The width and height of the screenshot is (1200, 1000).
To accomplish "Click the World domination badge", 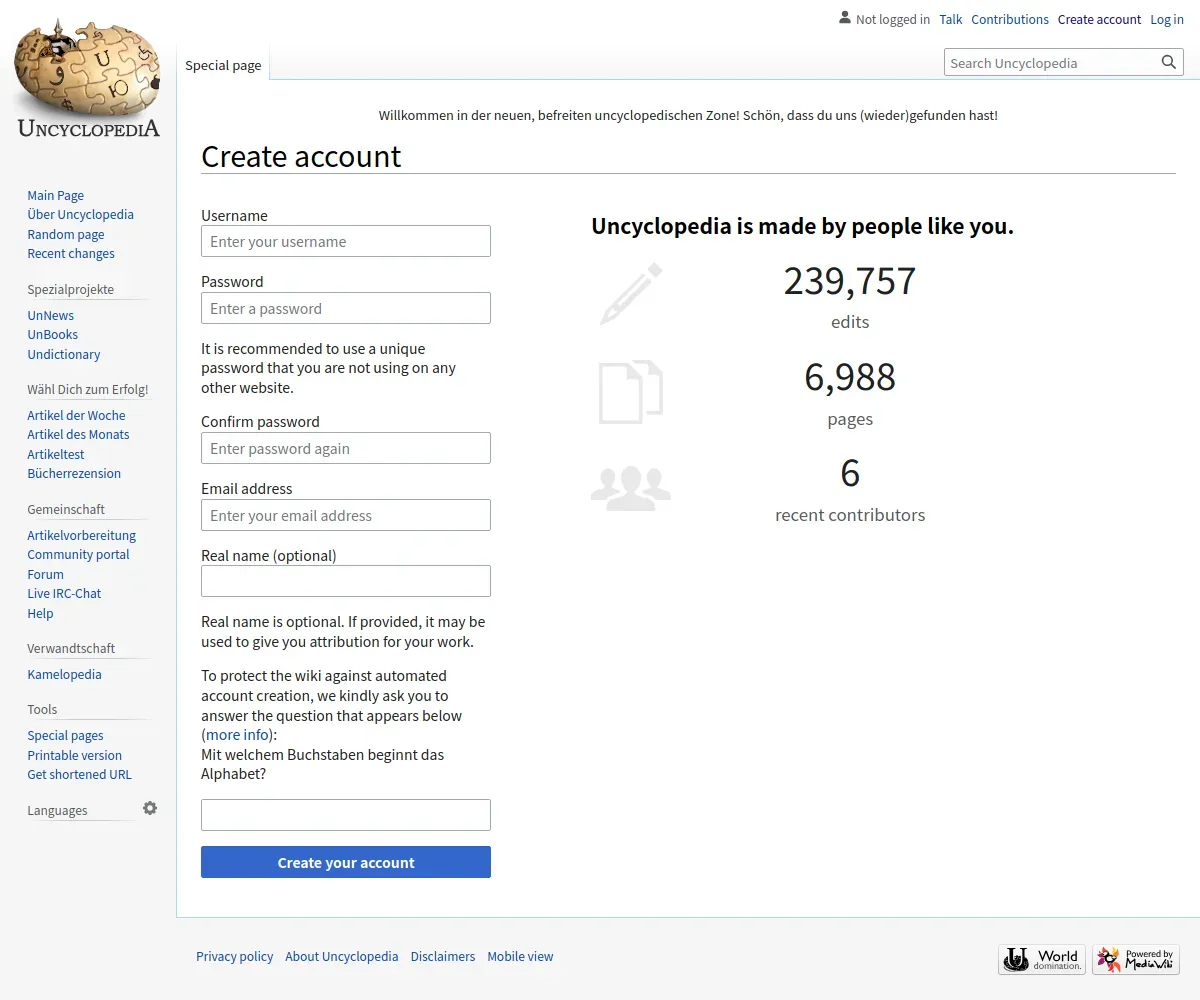I will pos(1041,960).
